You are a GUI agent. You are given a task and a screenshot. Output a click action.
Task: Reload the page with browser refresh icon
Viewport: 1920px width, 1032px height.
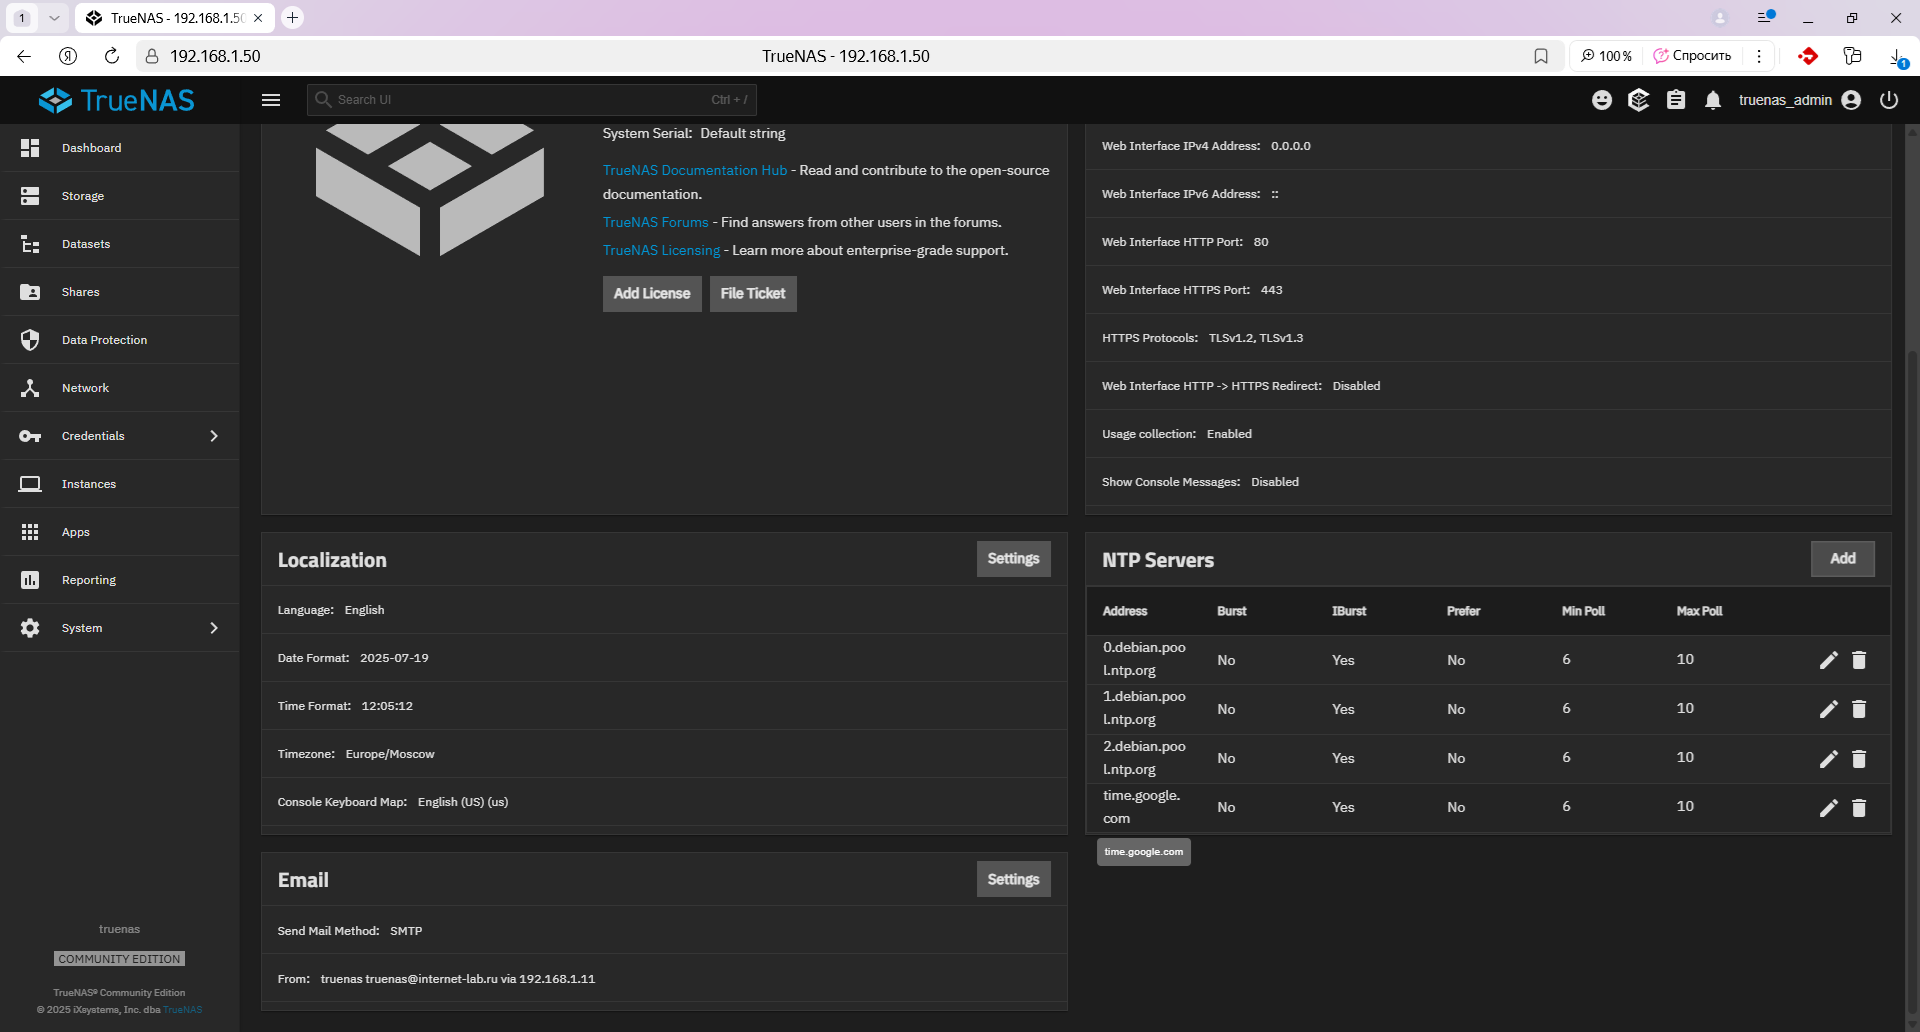112,56
